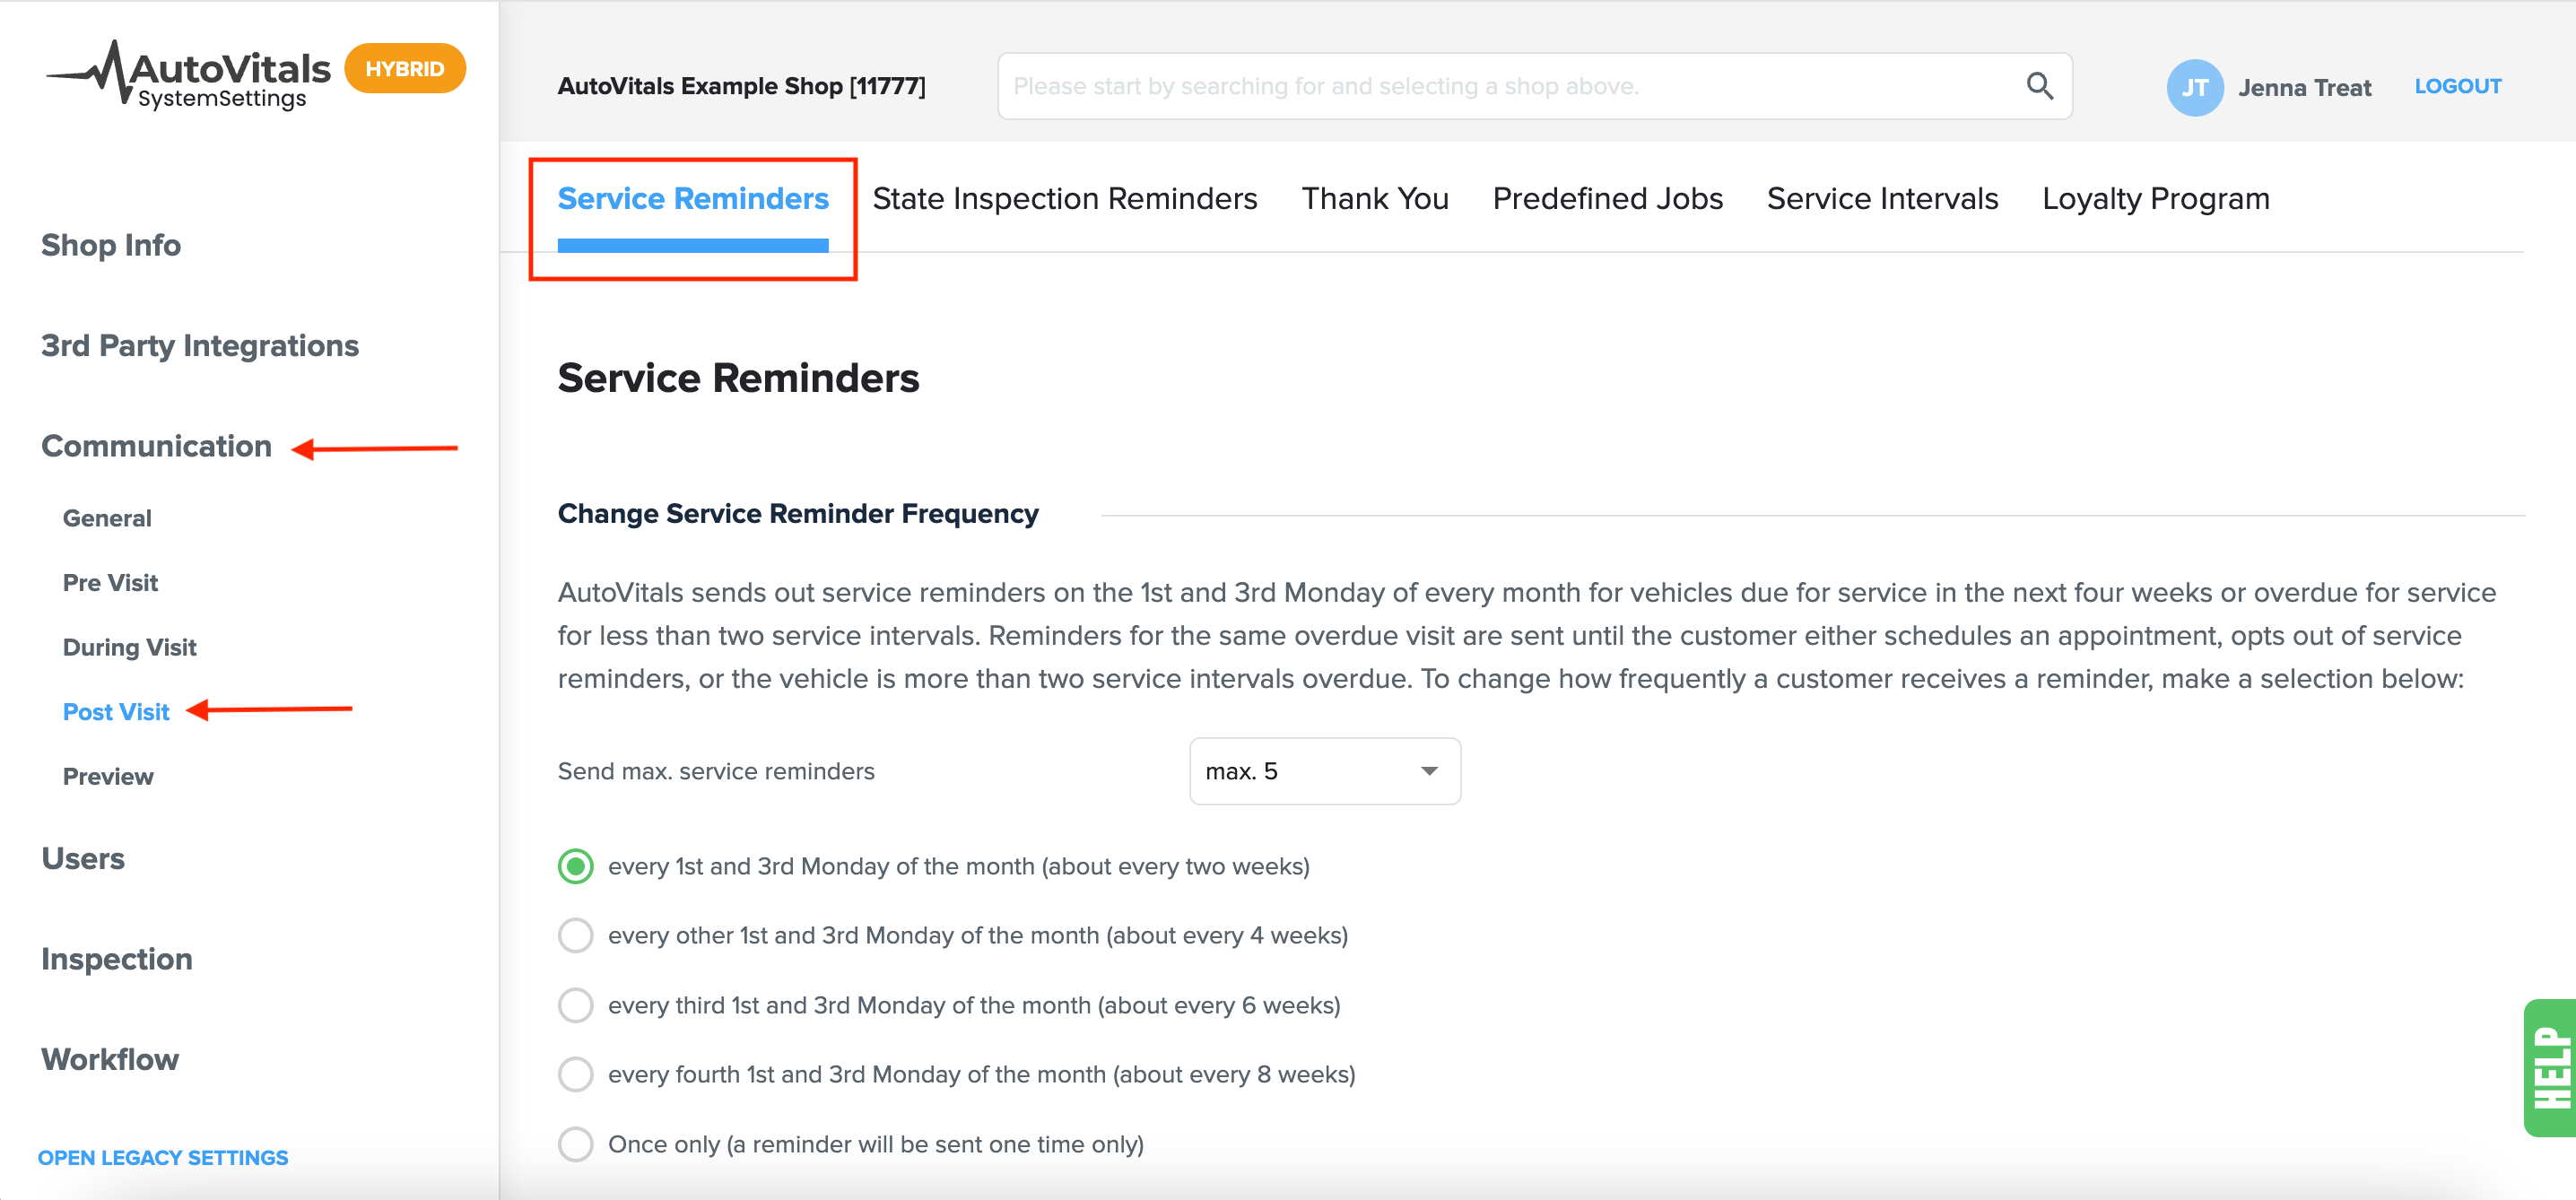
Task: Open the General communication settings
Action: [x=107, y=518]
